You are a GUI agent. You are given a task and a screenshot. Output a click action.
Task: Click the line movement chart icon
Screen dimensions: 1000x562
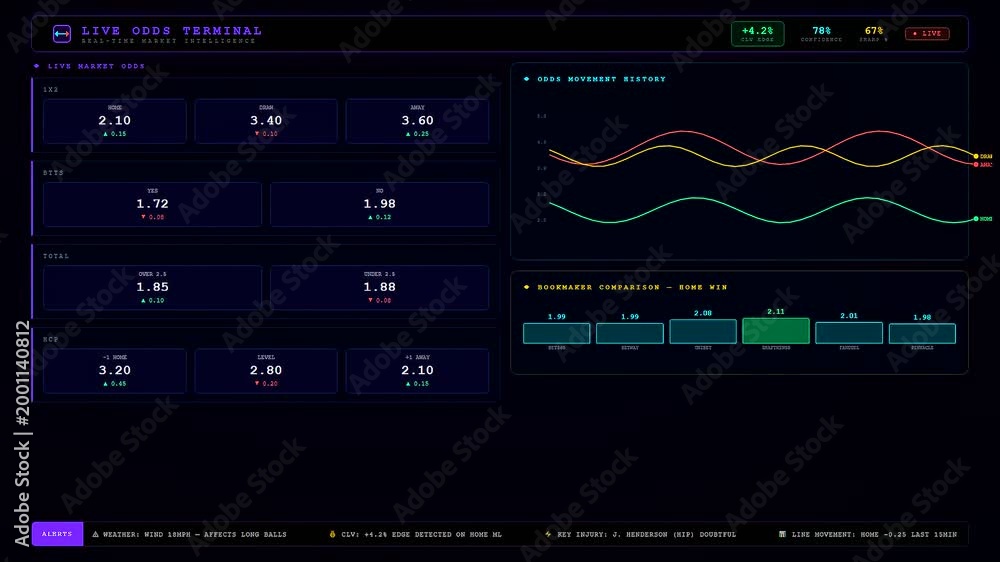coord(783,535)
